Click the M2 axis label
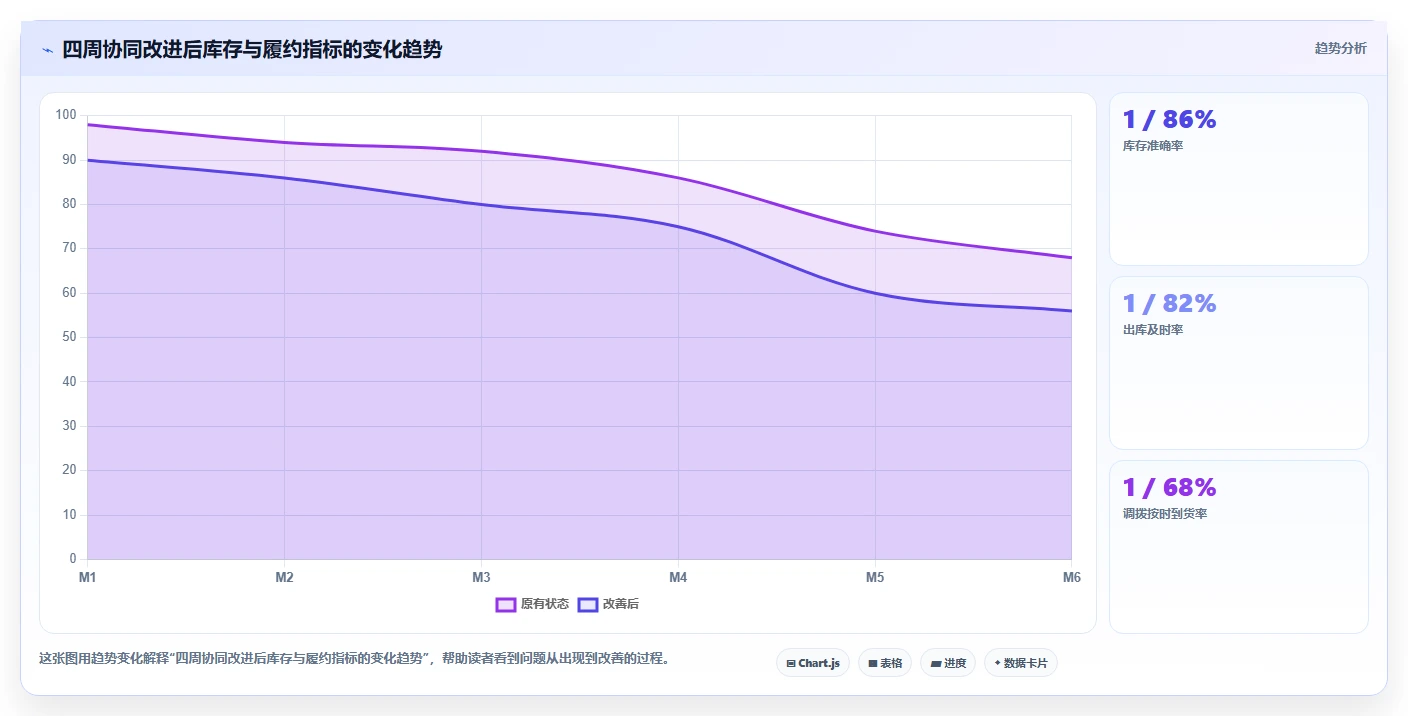Screen dimensions: 1408x716 (x=284, y=577)
